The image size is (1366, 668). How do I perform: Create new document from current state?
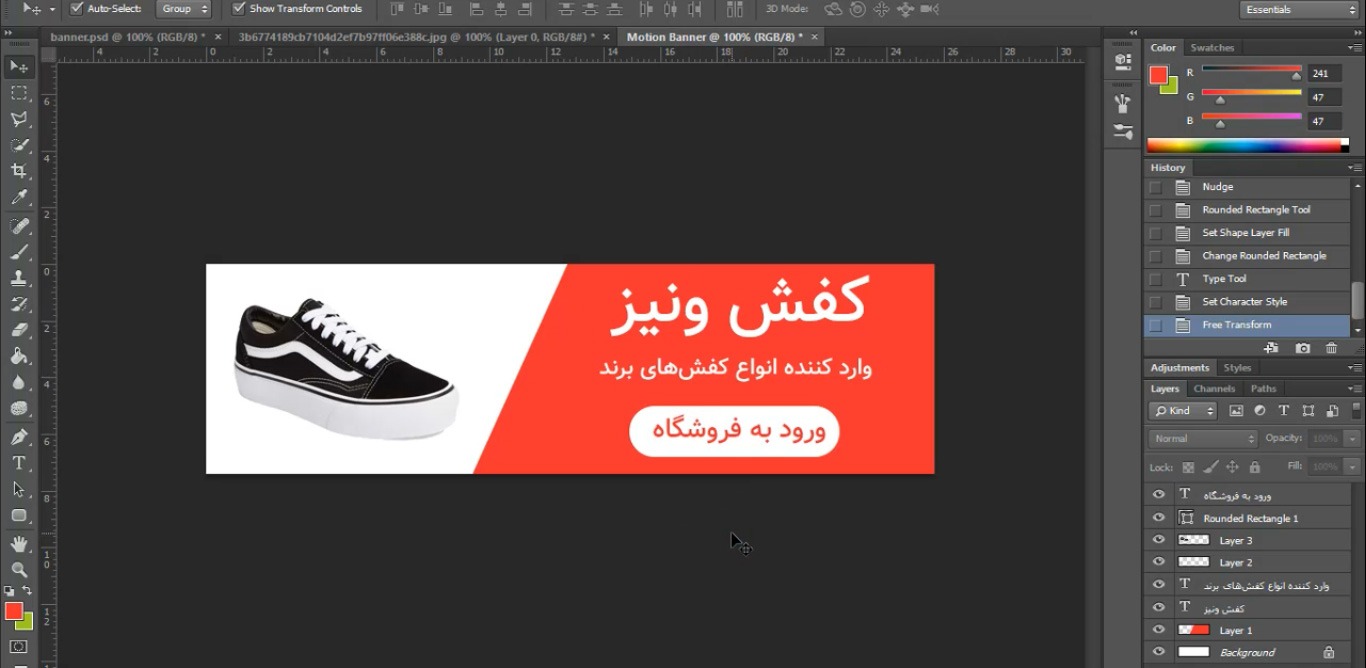[x=1271, y=348]
